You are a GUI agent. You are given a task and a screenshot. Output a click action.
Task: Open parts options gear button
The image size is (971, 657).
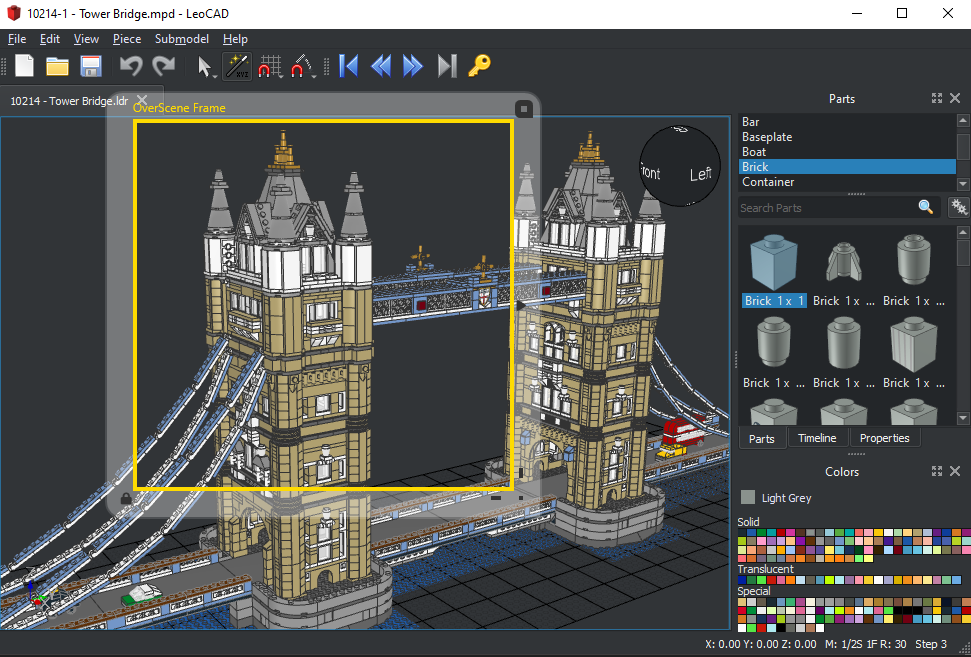(x=958, y=207)
